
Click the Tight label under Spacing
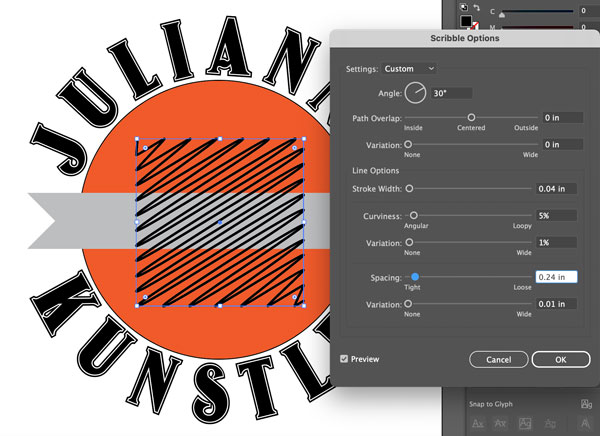pyautogui.click(x=412, y=287)
